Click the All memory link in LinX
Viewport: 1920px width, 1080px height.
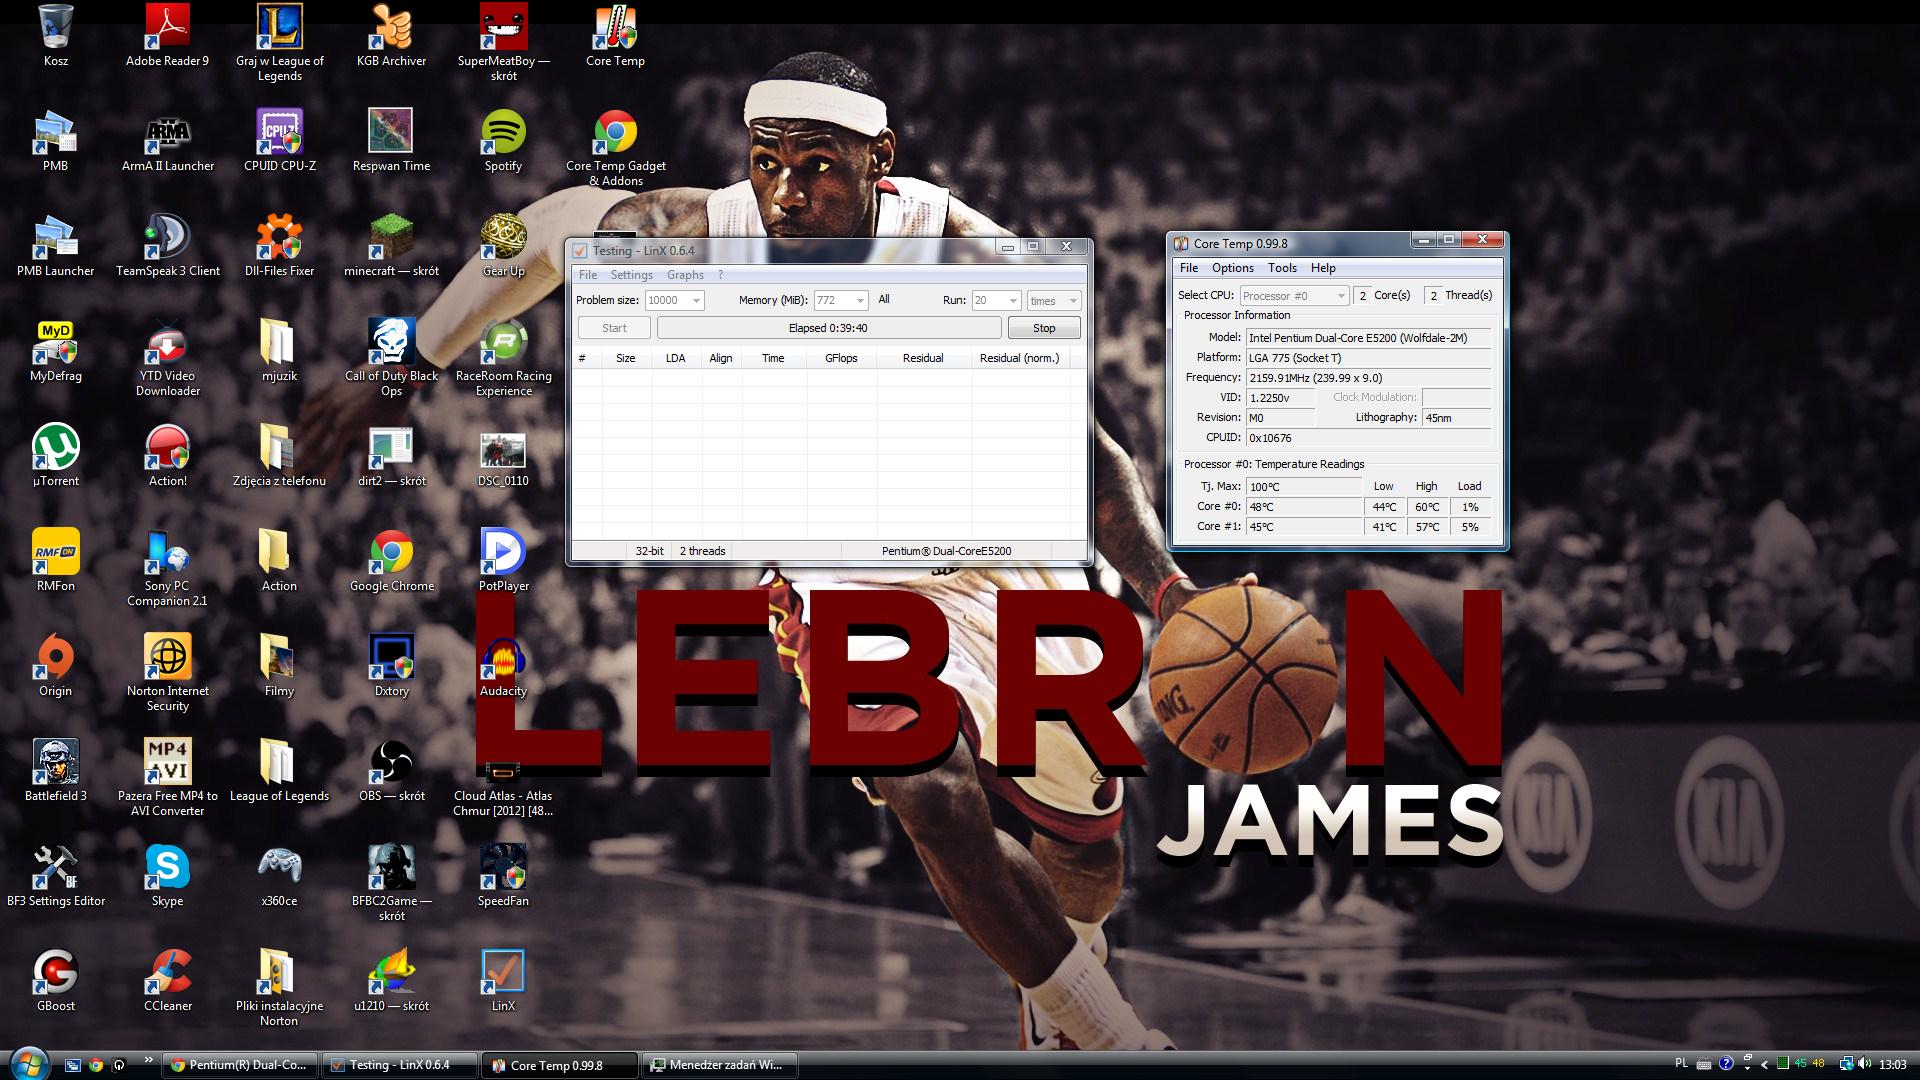pyautogui.click(x=884, y=299)
